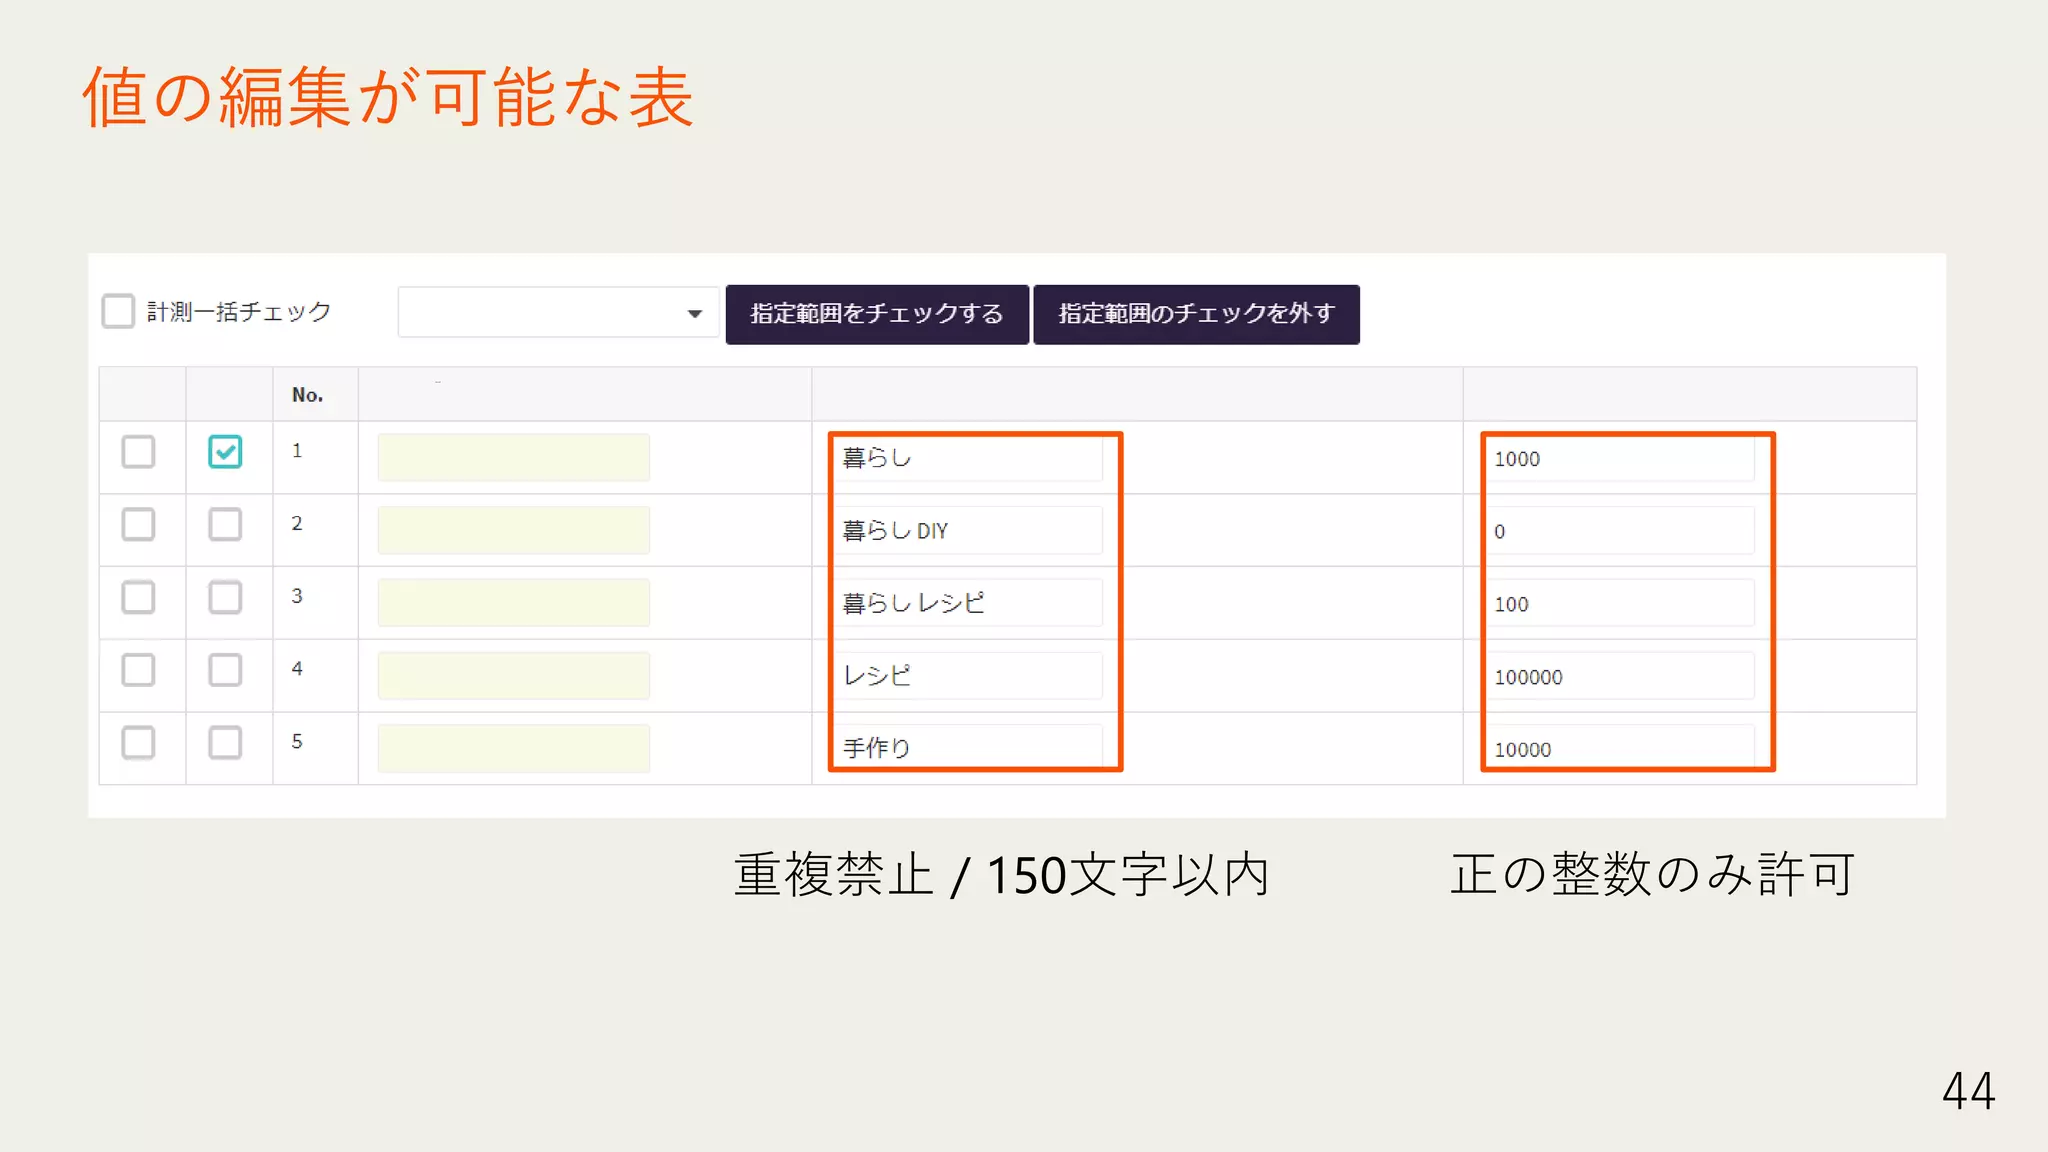
Task: Select the yellow field in row 2
Action: point(514,530)
